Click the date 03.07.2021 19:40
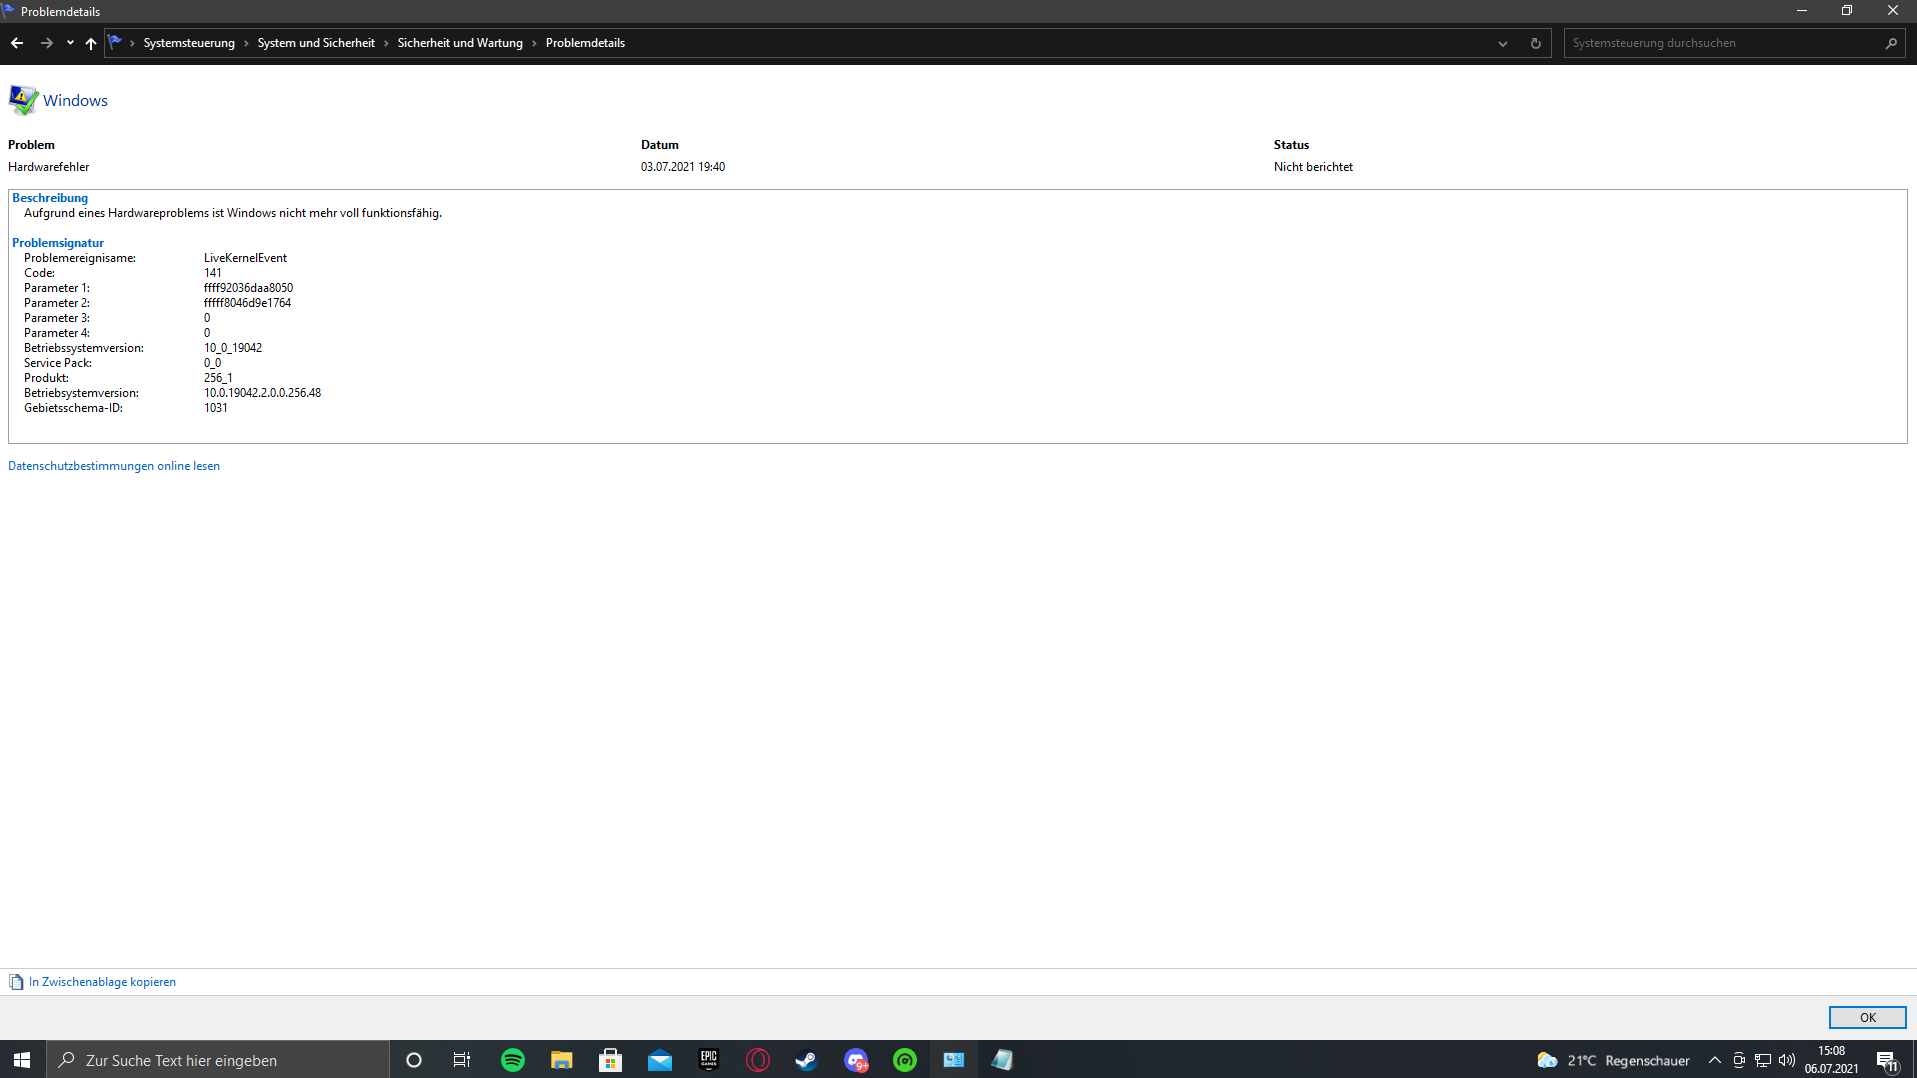Screen dimensions: 1917x1078 (683, 167)
